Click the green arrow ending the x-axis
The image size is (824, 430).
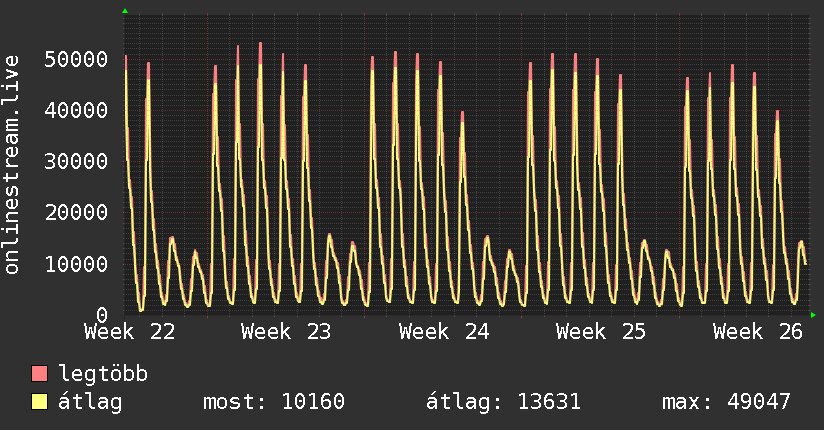[813, 315]
